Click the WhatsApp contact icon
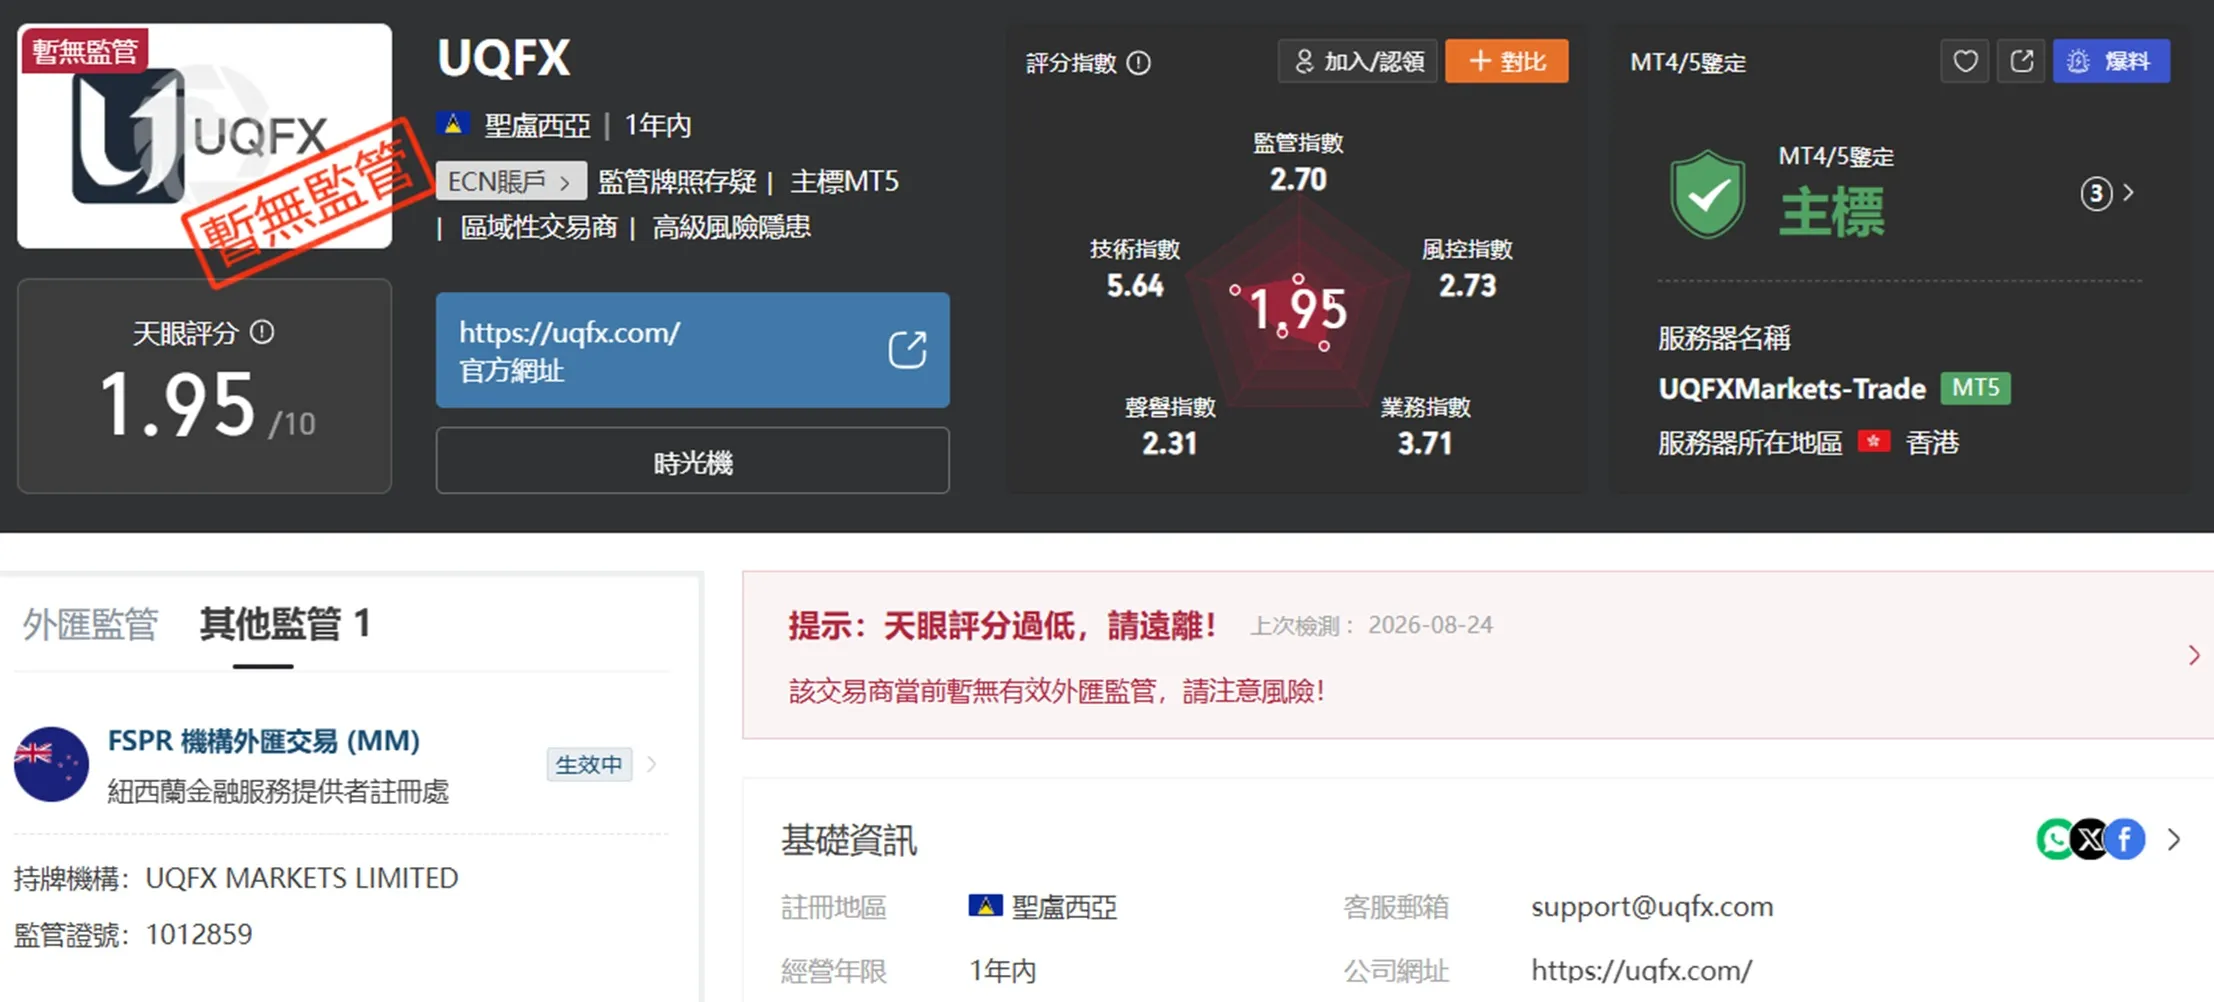The height and width of the screenshot is (1002, 2214). click(2055, 839)
